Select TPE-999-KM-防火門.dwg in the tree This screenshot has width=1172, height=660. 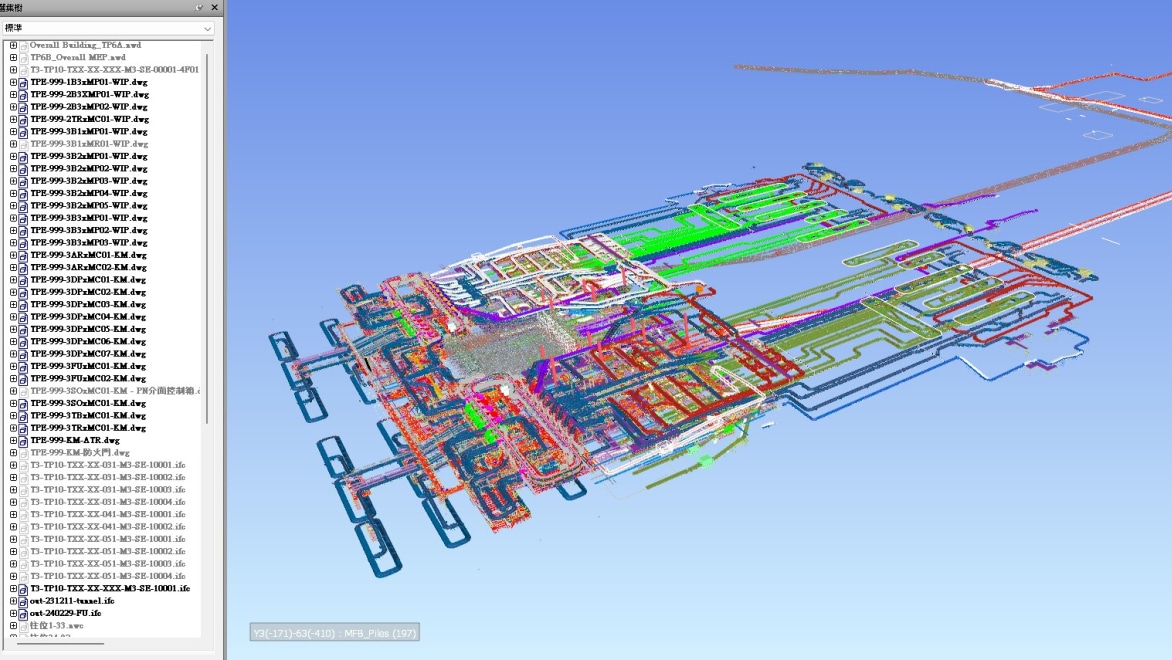coord(80,453)
